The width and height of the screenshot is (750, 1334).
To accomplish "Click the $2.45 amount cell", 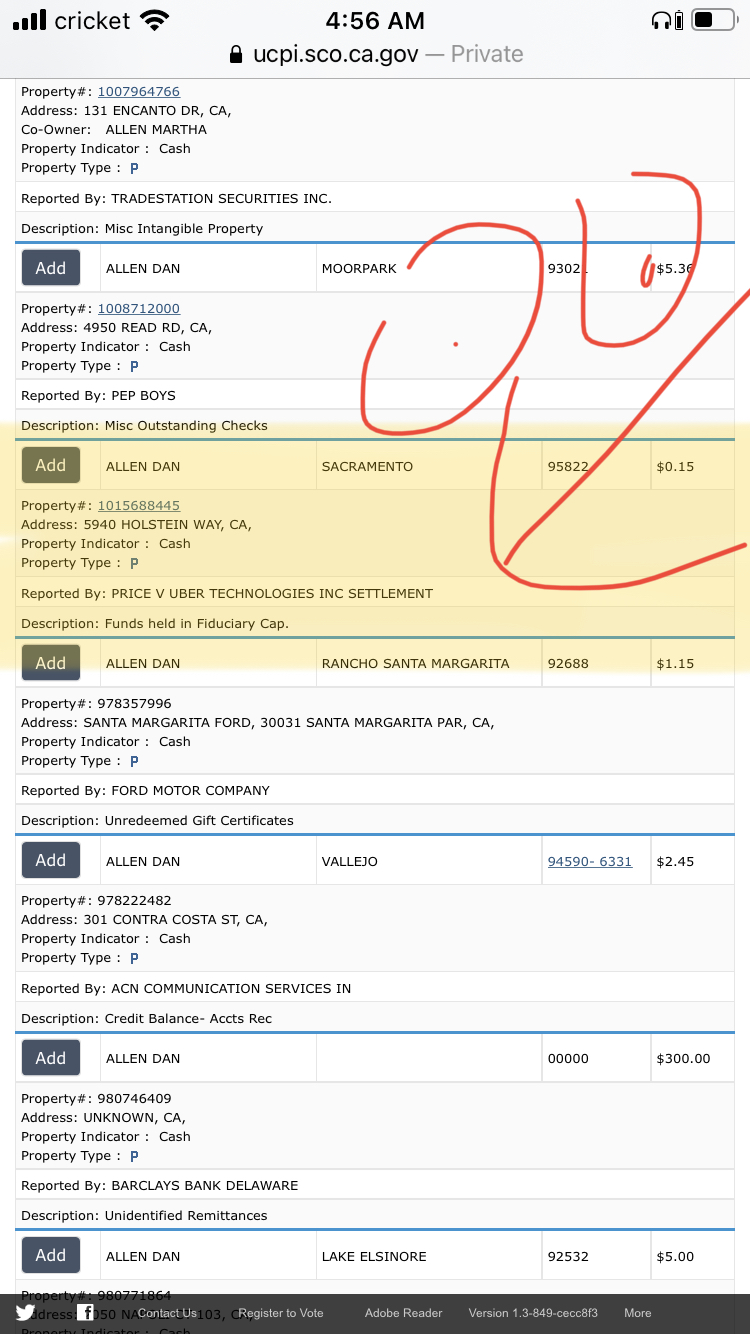I will click(x=692, y=861).
